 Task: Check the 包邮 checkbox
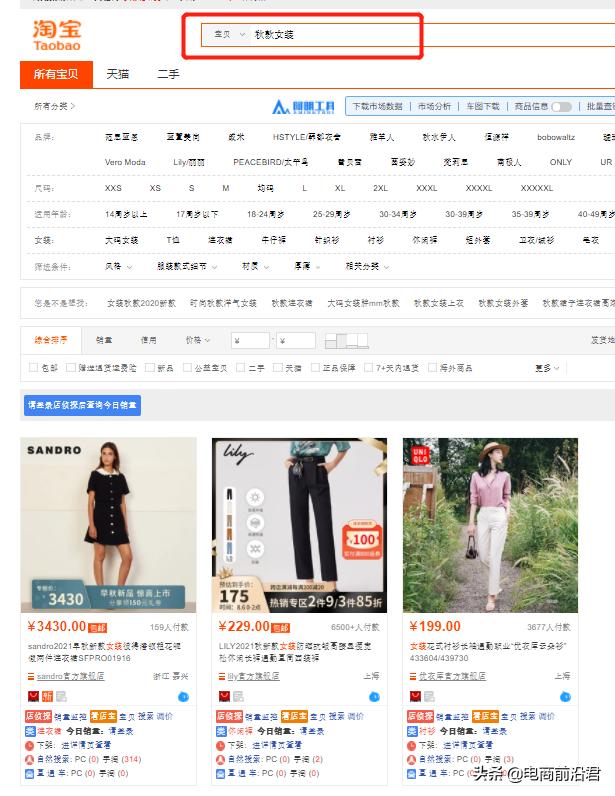tap(34, 368)
